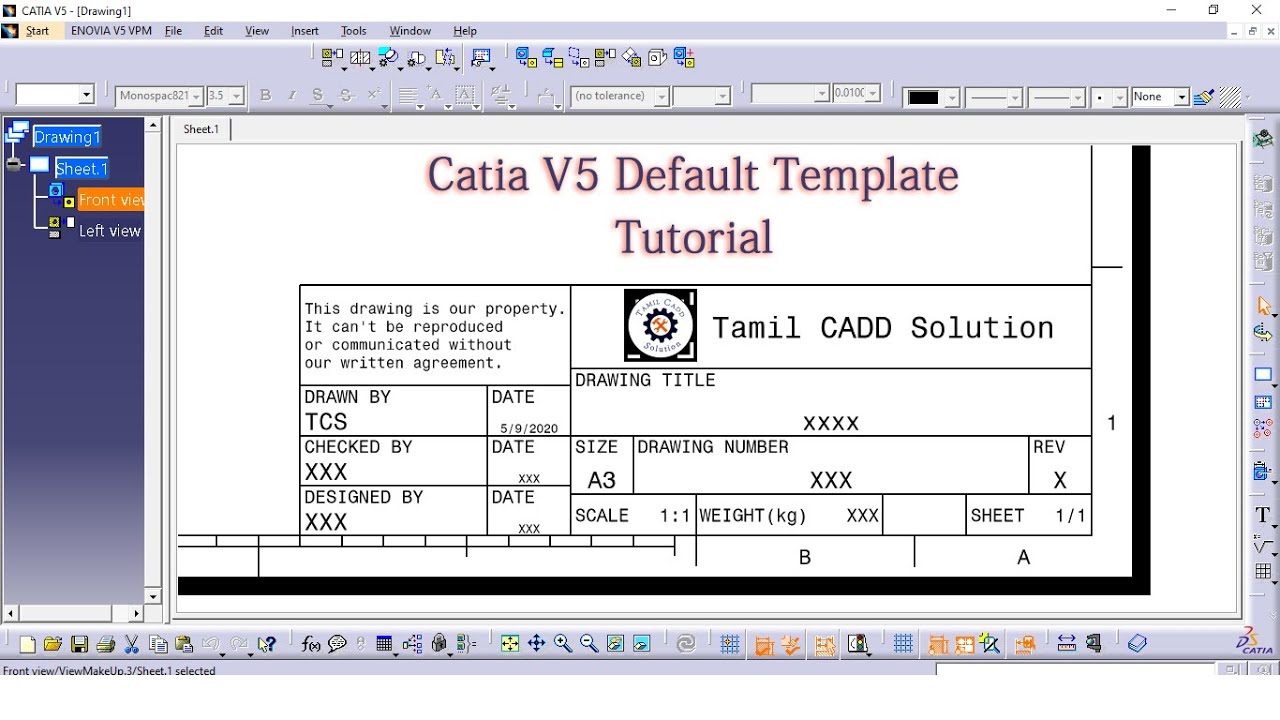Screen dimensions: 1280x720
Task: Toggle Bold text formatting
Action: [265, 96]
